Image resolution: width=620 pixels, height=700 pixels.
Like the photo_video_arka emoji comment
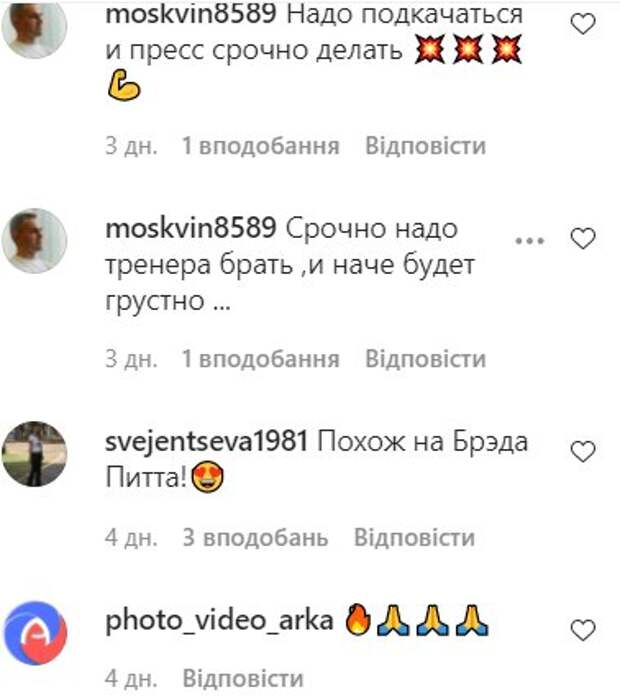(583, 629)
